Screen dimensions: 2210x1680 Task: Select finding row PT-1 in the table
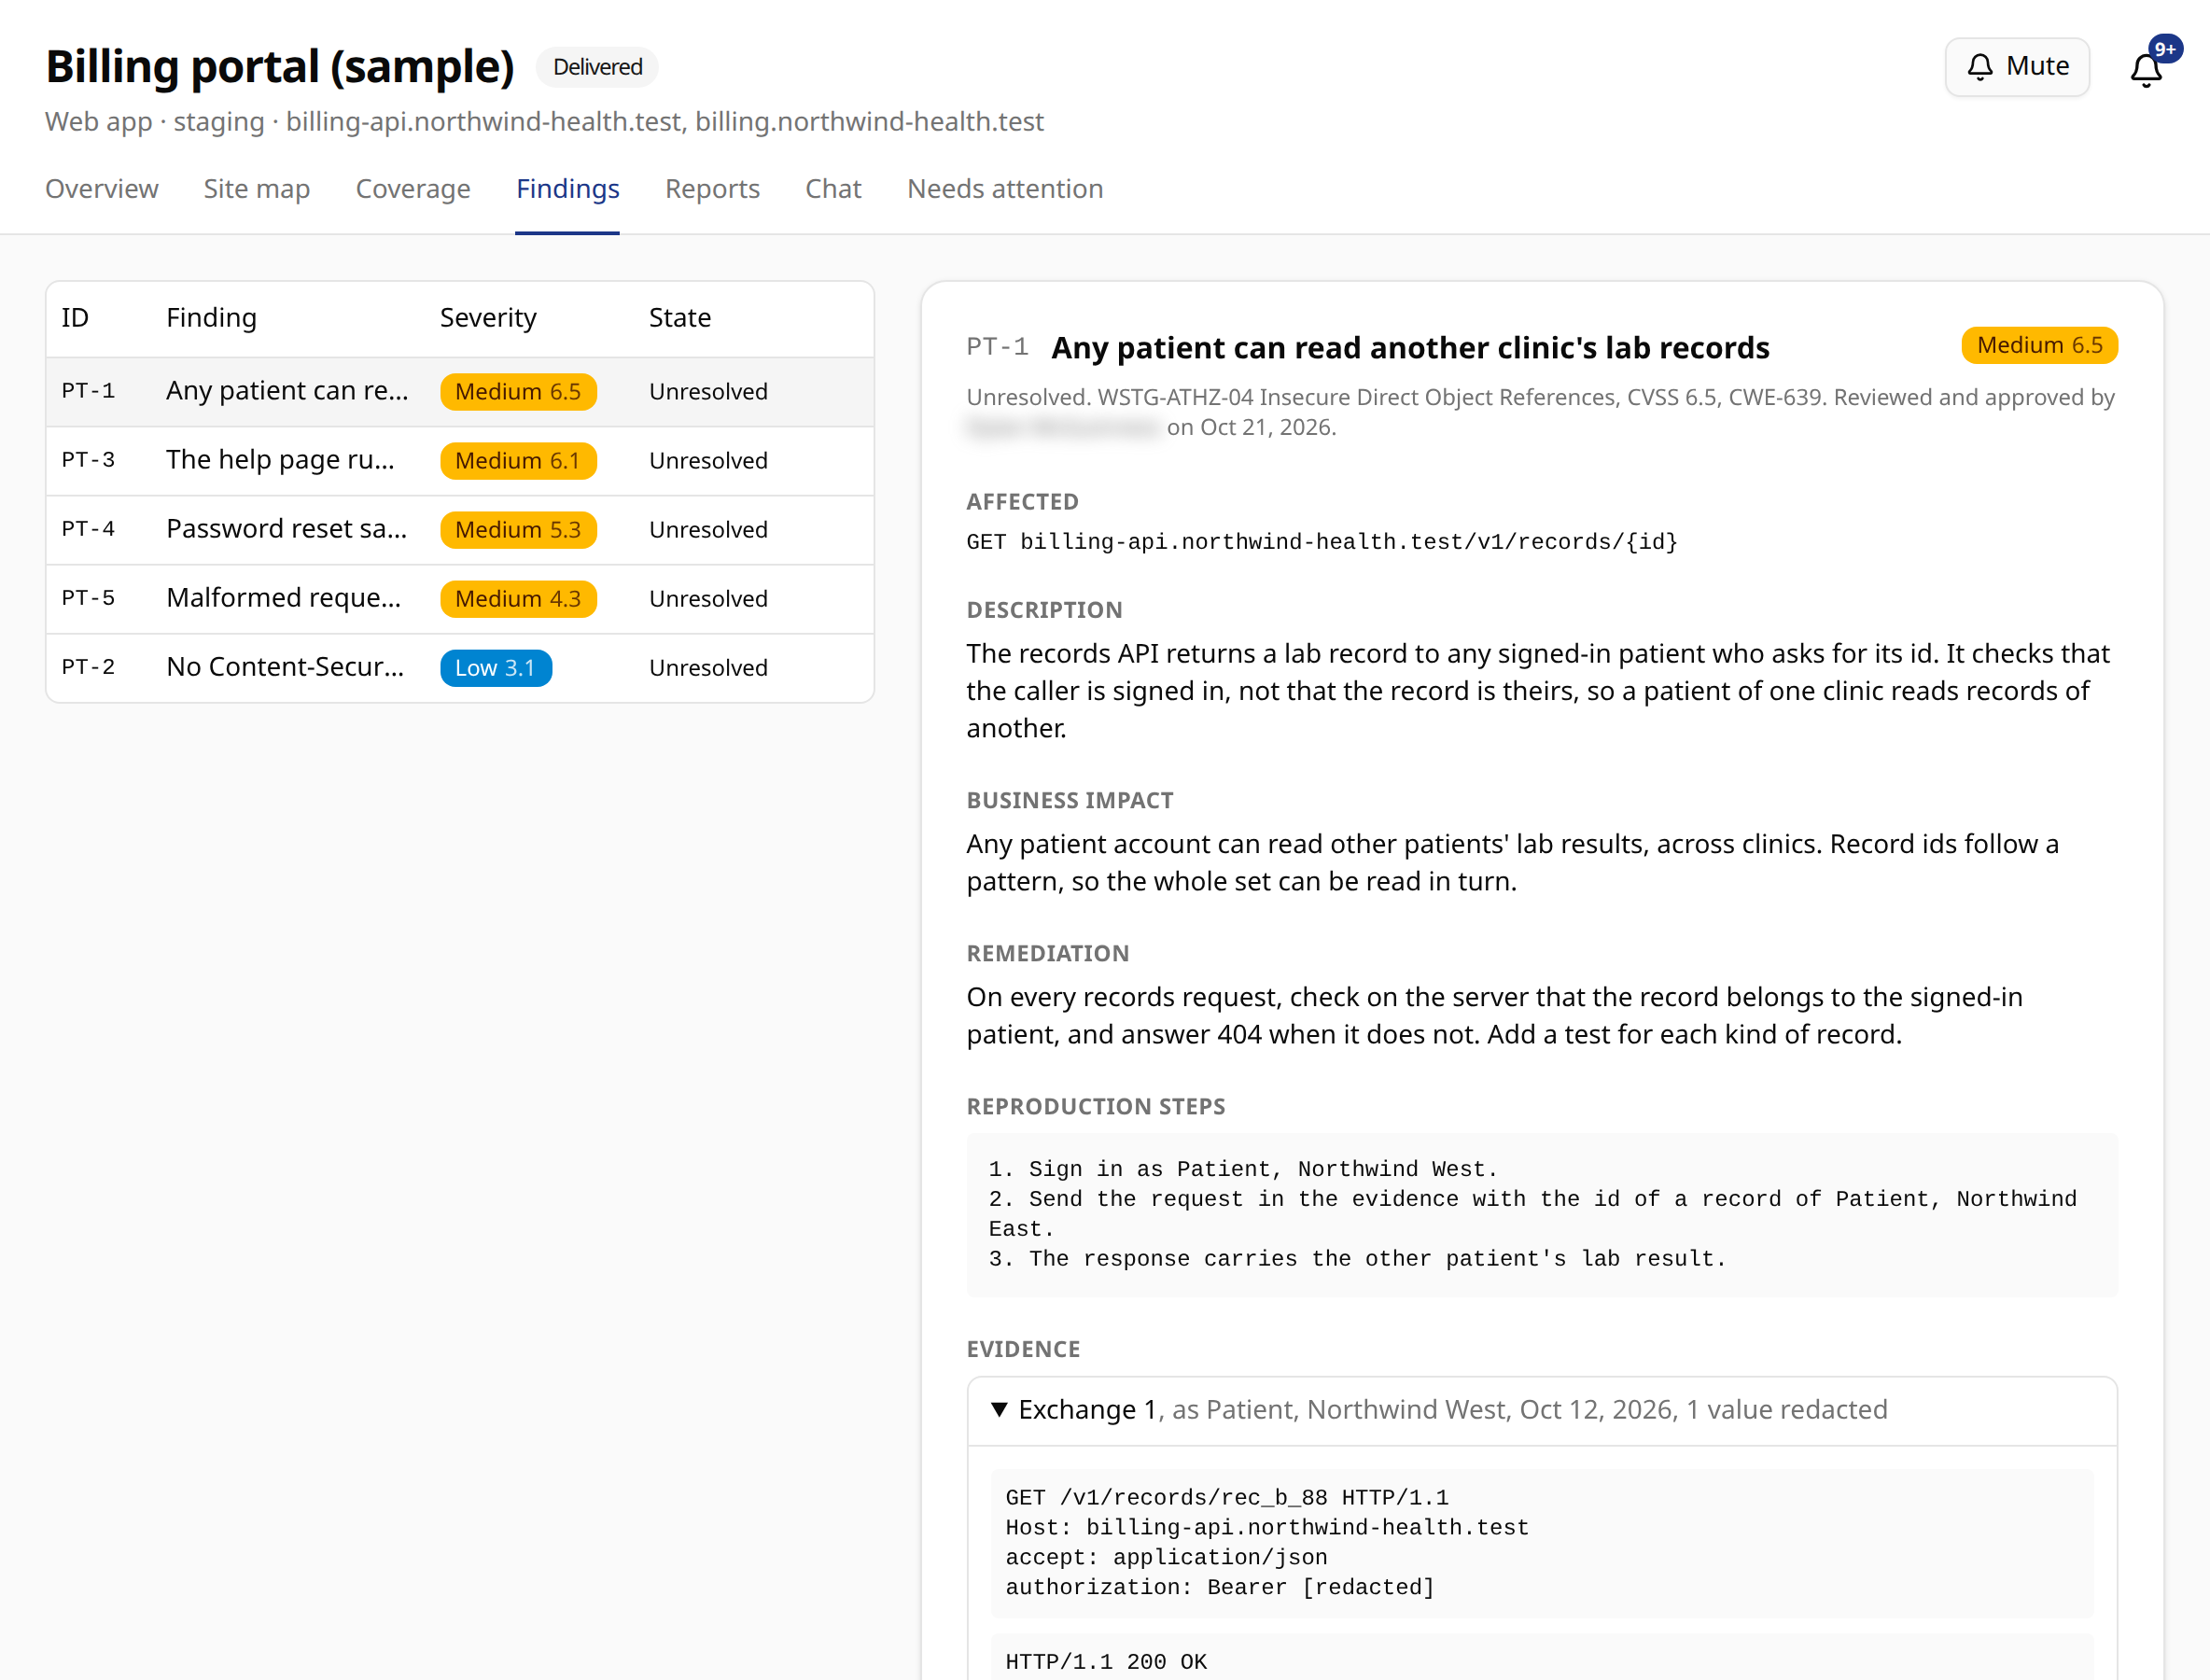tap(460, 391)
